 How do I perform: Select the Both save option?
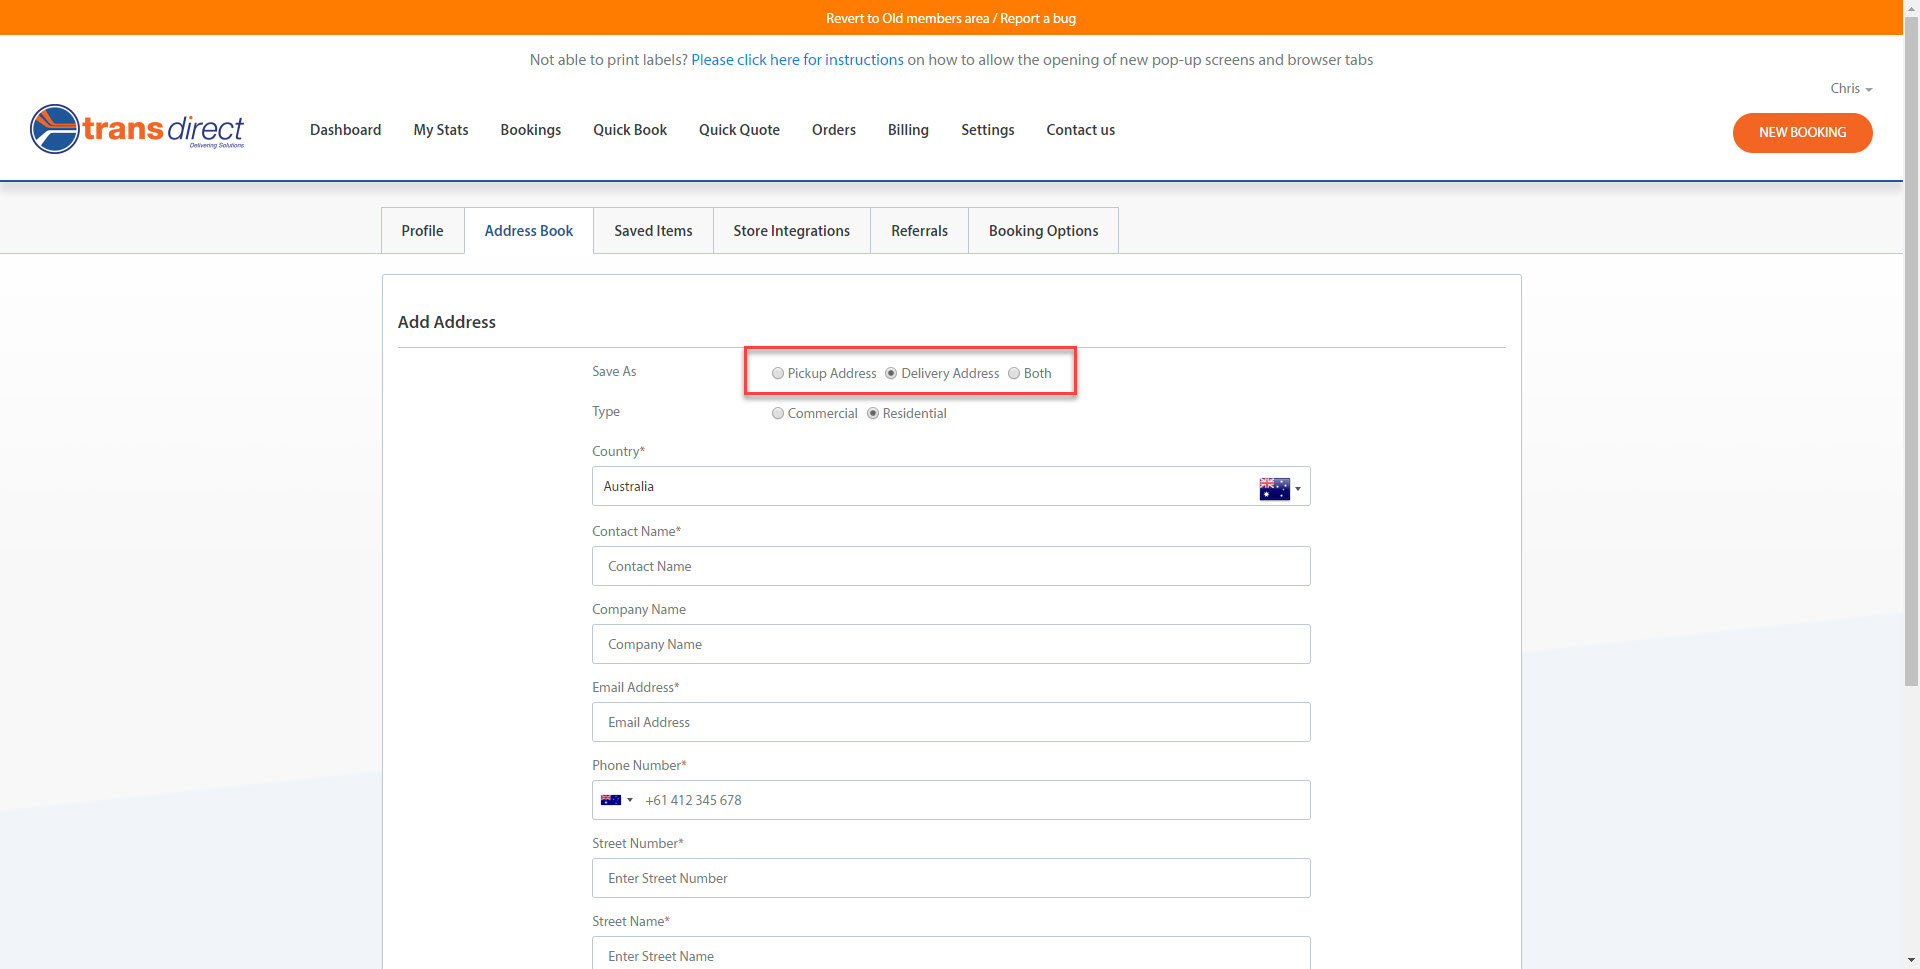1014,373
